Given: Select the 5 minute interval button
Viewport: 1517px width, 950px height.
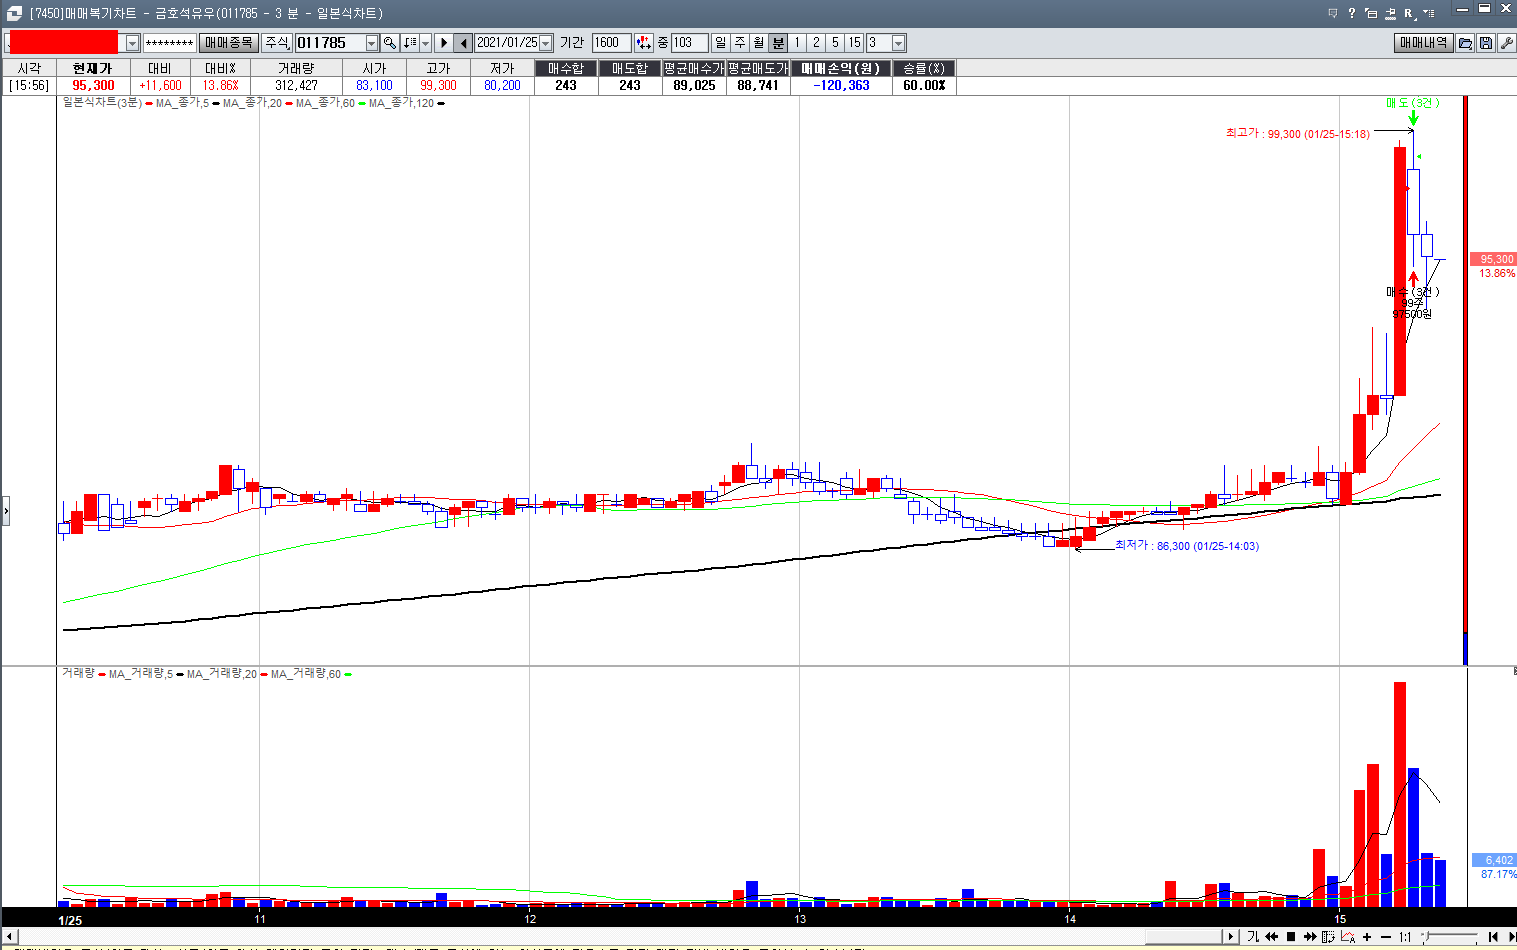Looking at the screenshot, I should tap(835, 43).
